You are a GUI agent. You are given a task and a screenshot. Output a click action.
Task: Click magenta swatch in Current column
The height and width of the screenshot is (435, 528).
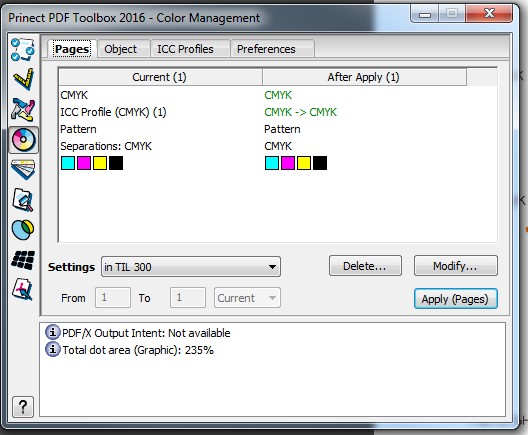[x=84, y=163]
